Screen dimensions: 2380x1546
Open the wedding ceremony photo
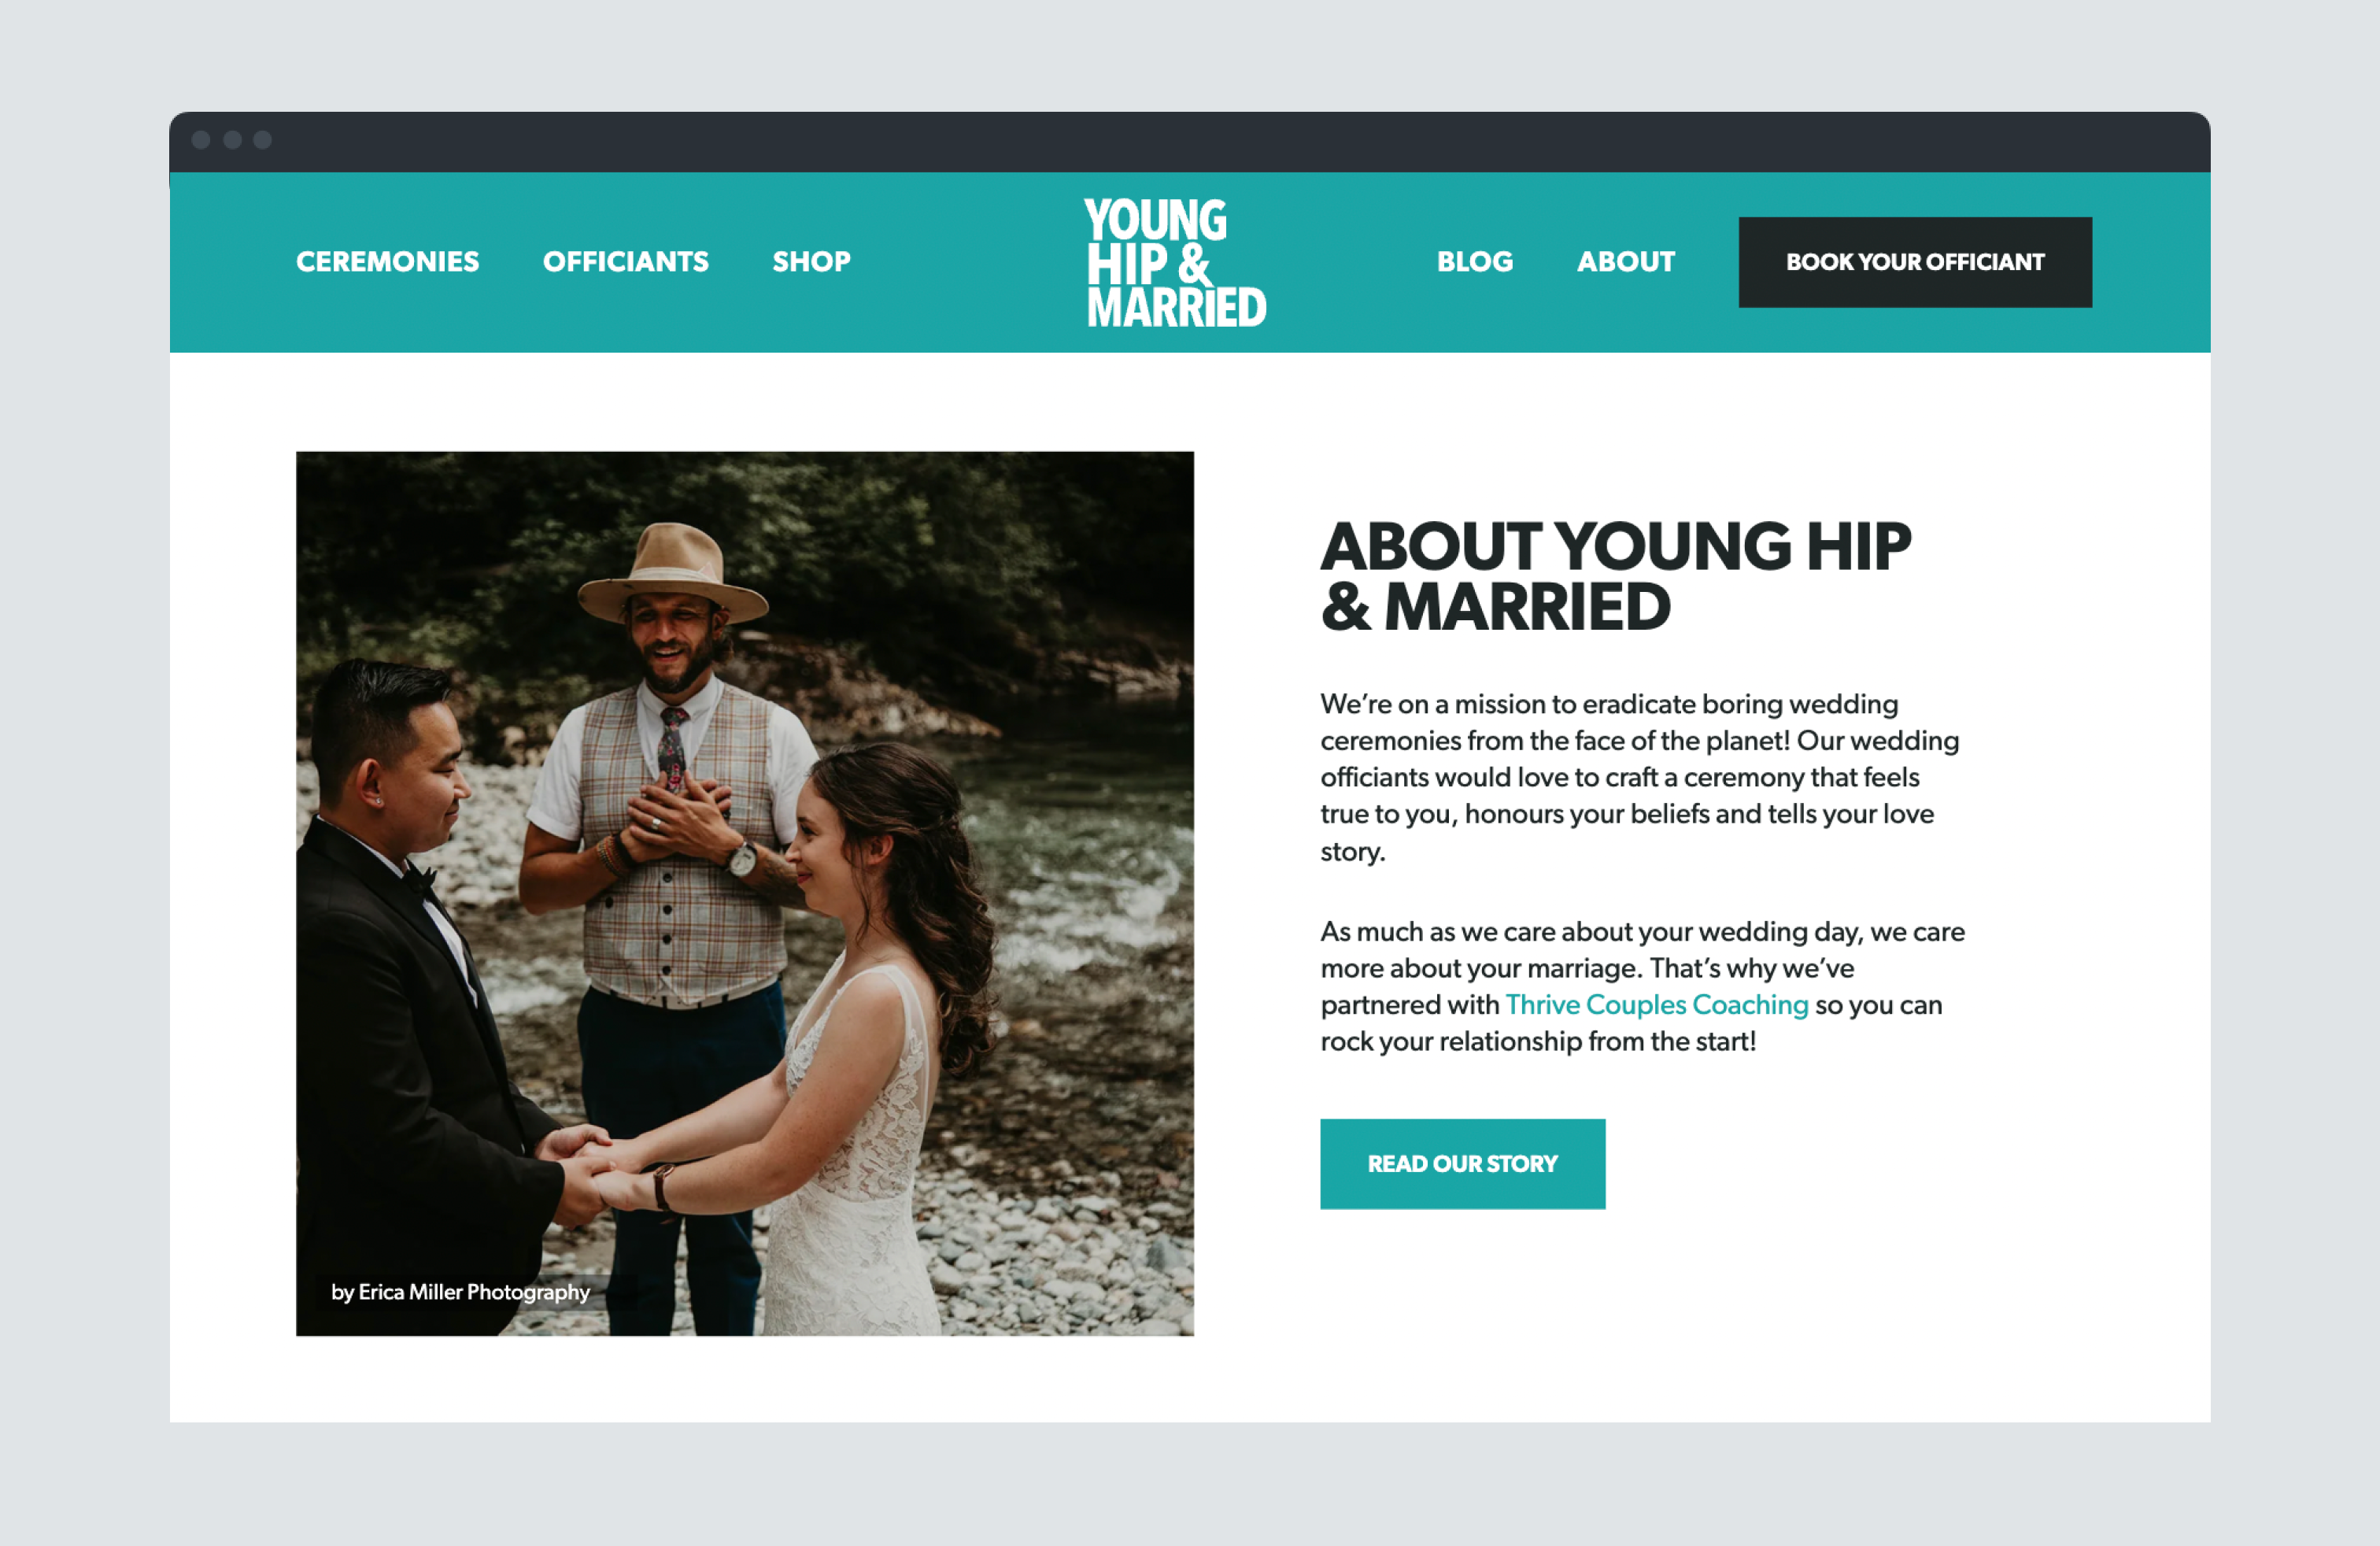click(x=744, y=893)
